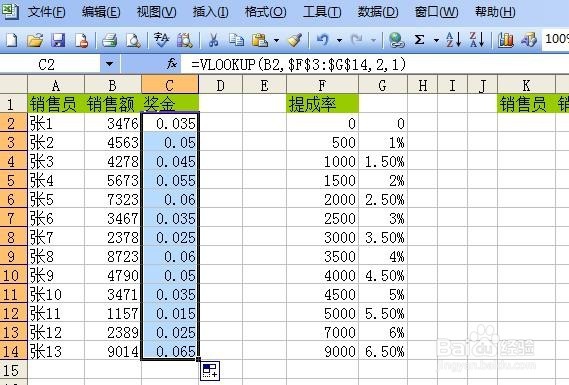
Task: Click the Open folder icon
Action: (35, 40)
